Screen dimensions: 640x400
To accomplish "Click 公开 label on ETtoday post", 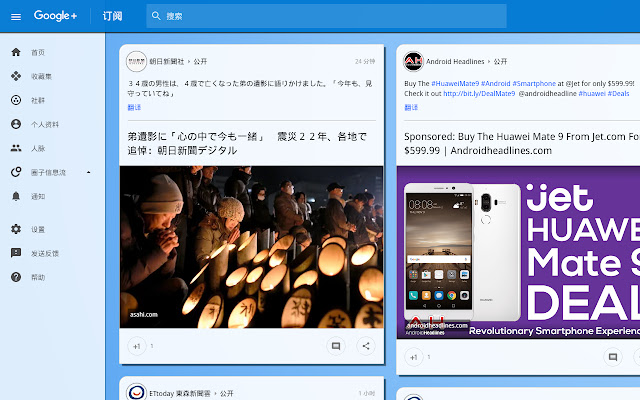I will pyautogui.click(x=227, y=394).
